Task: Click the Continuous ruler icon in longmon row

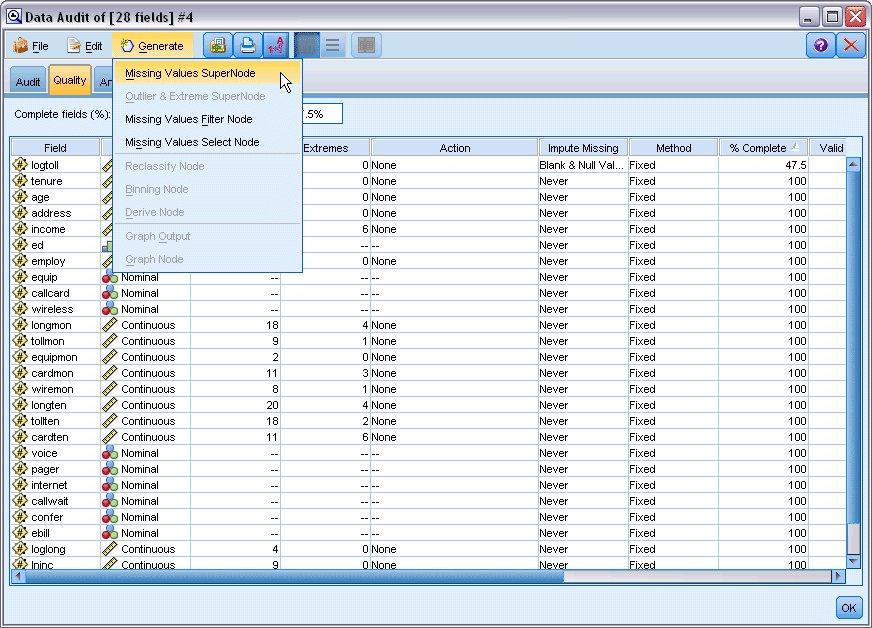Action: (110, 325)
